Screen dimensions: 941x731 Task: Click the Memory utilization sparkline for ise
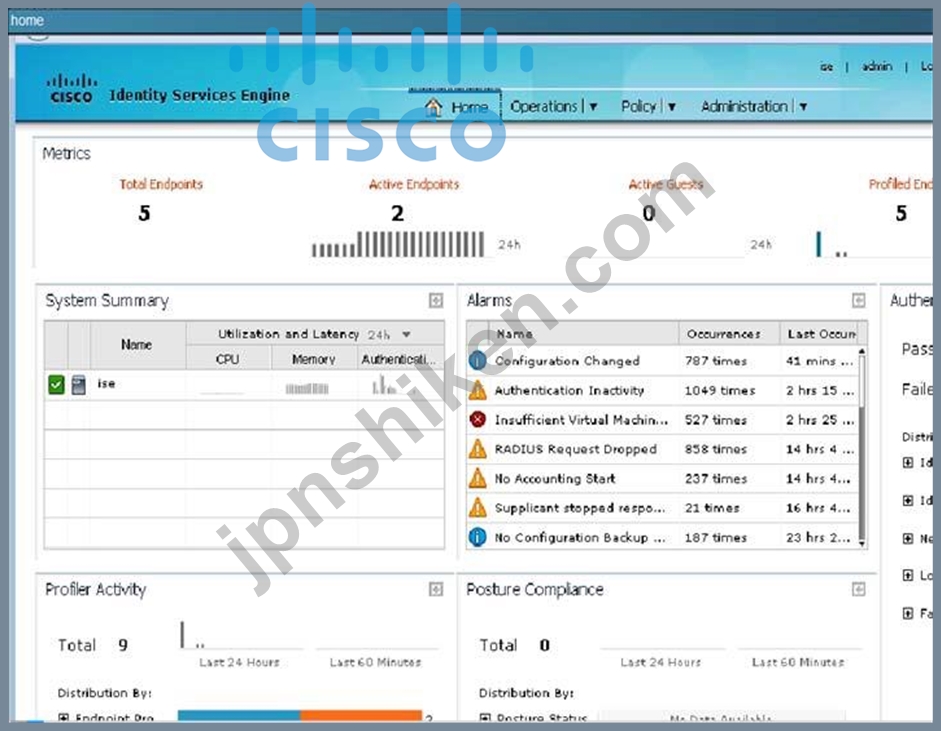[307, 388]
